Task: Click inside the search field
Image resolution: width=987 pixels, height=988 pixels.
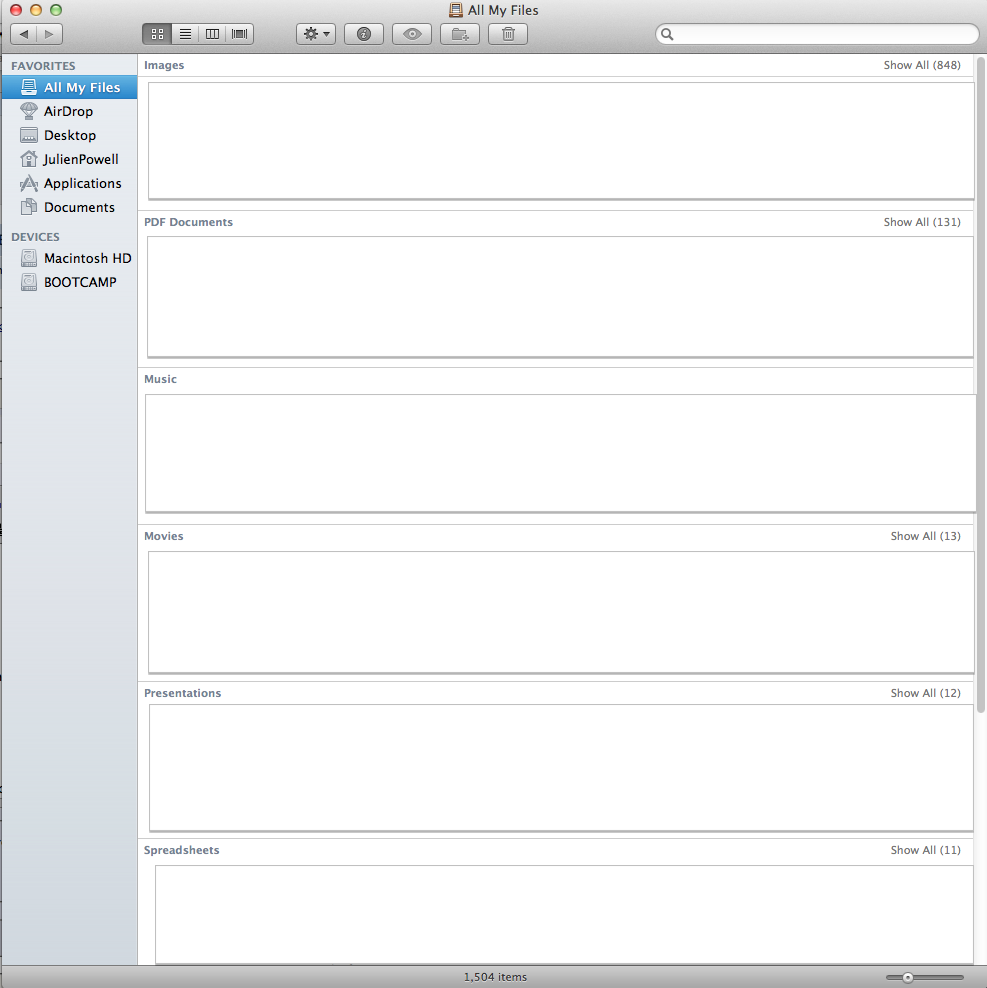Action: pos(817,34)
